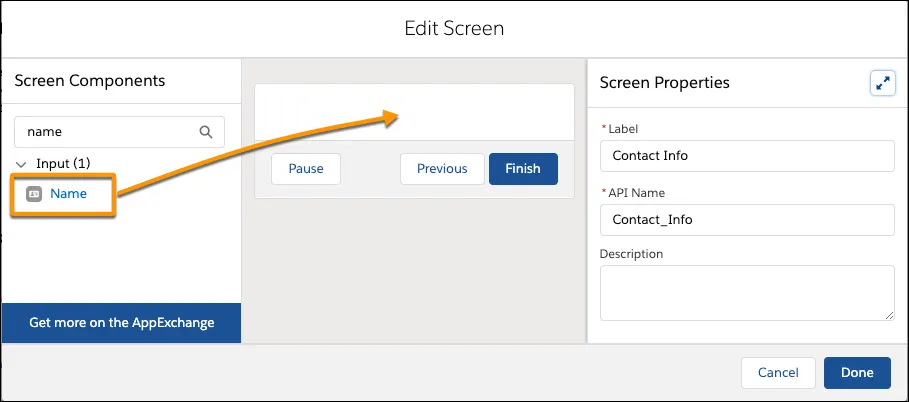The width and height of the screenshot is (909, 402).
Task: Confirm changes with the Done button
Action: [857, 373]
